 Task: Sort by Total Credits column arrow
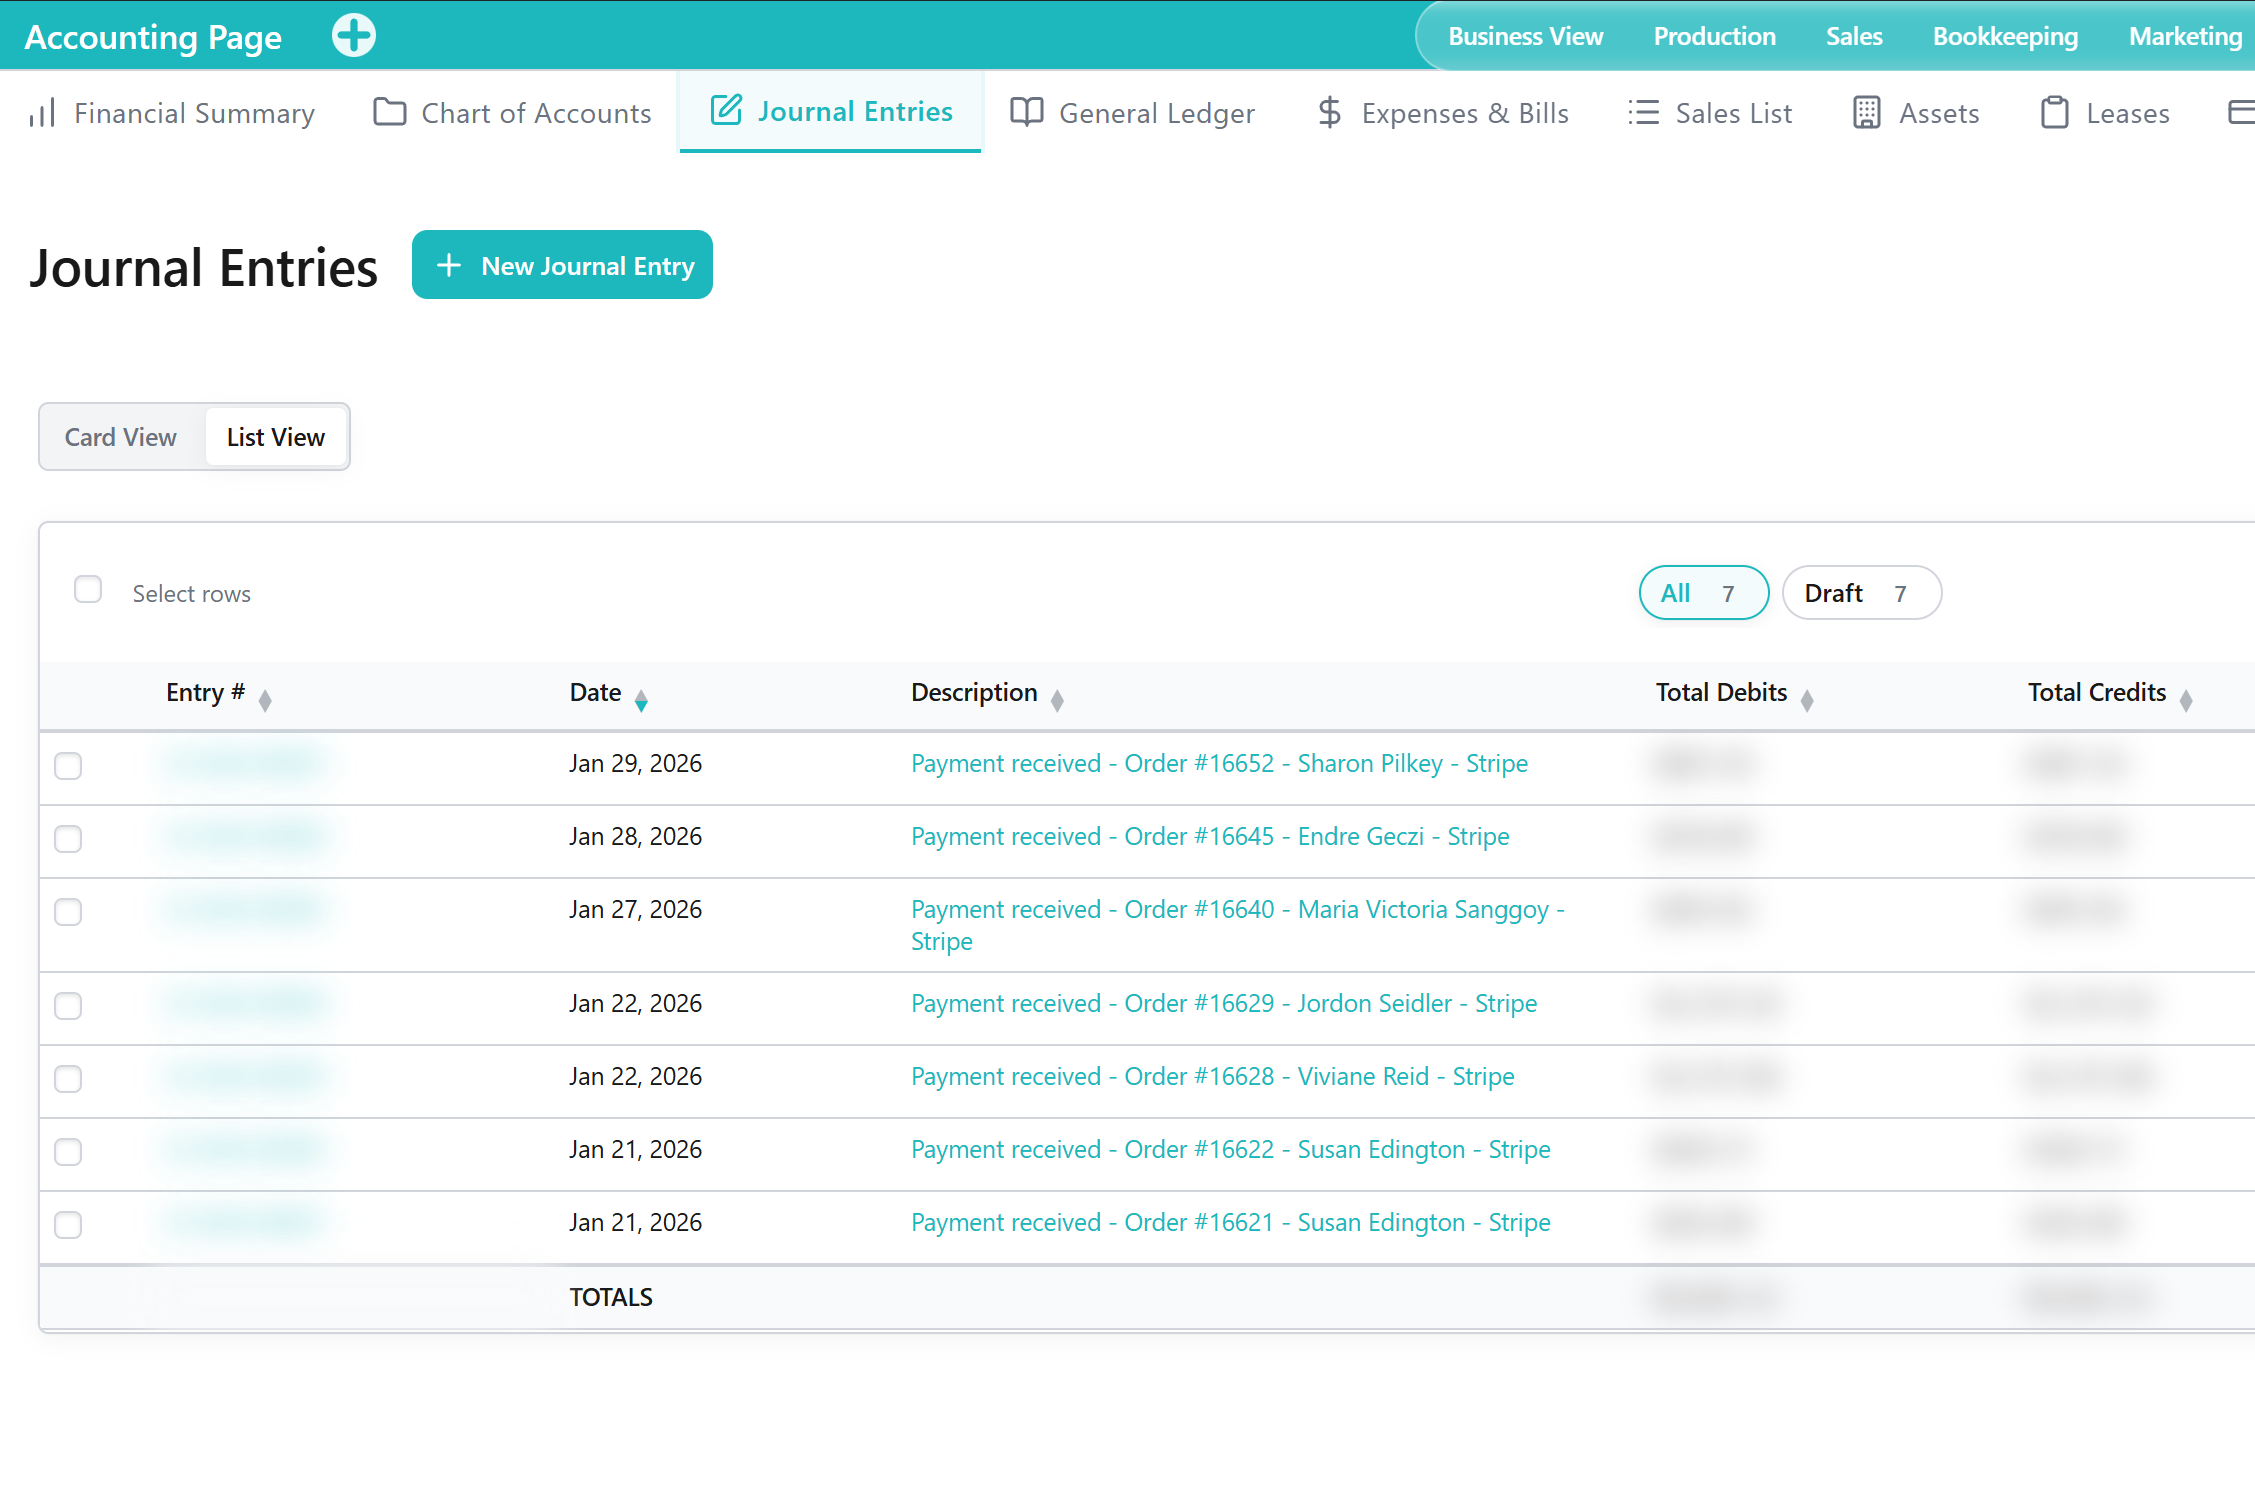click(x=2186, y=700)
